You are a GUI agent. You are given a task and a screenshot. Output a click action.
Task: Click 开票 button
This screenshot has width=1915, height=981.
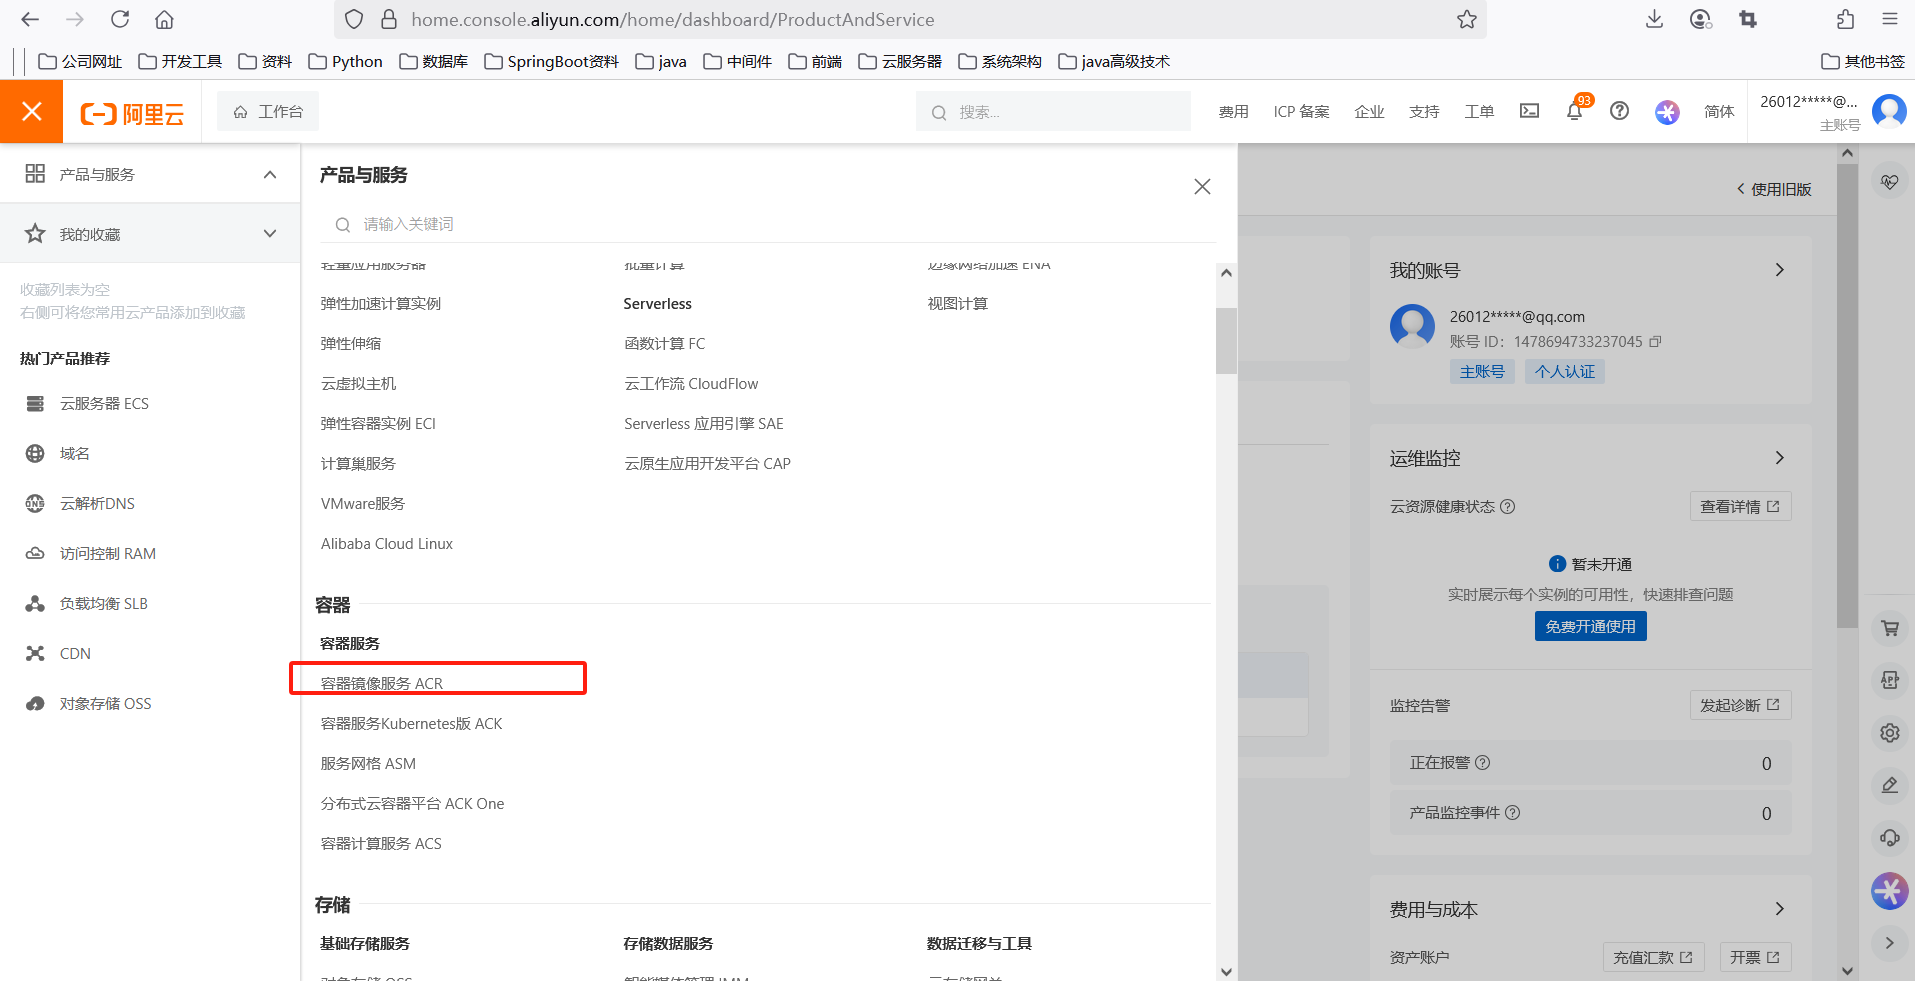click(1755, 957)
